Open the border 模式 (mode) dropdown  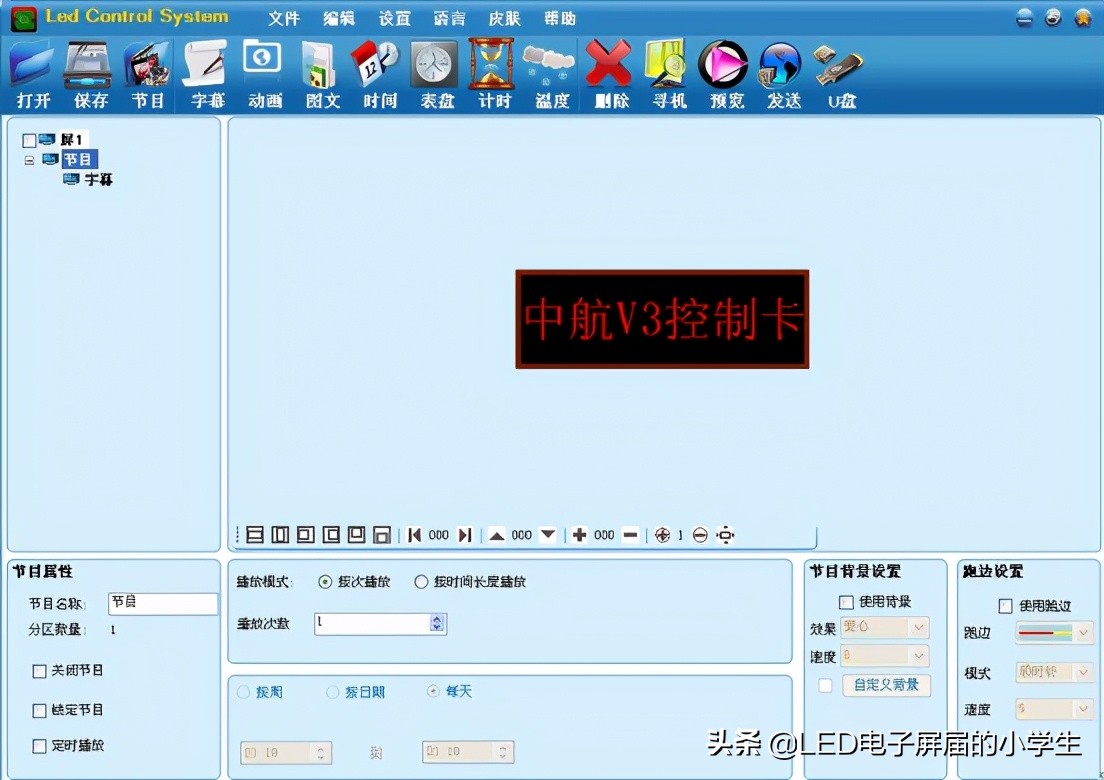tap(1055, 673)
